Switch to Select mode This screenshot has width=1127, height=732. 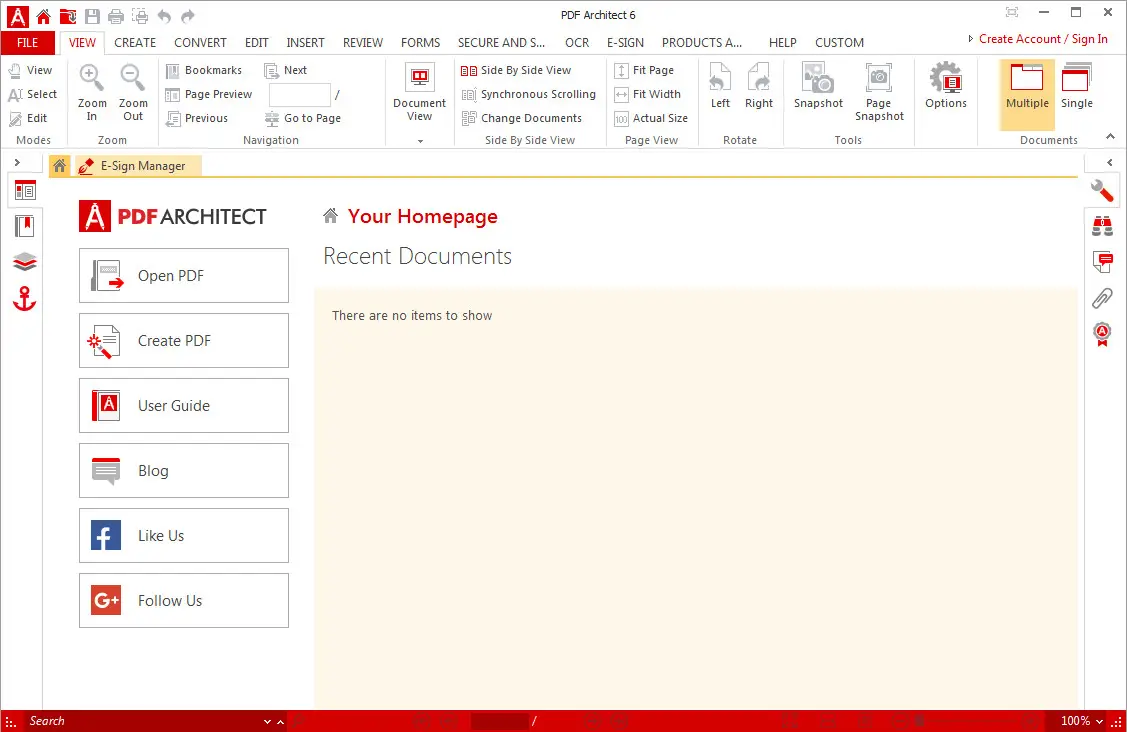pyautogui.click(x=32, y=94)
